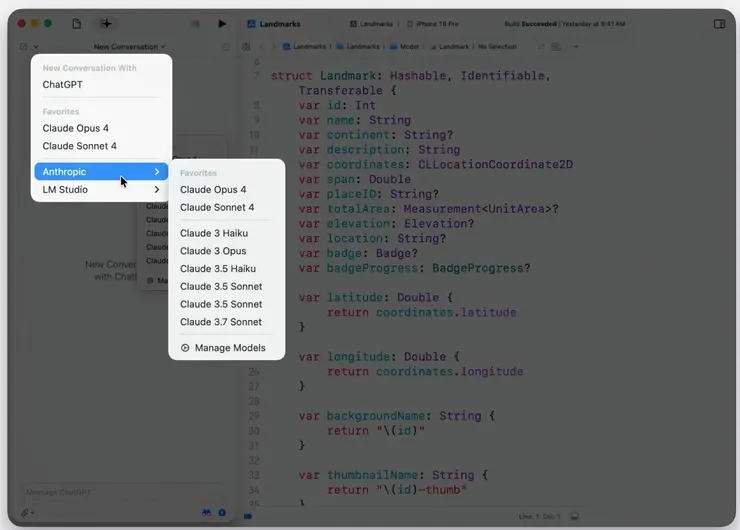Choose Claude 3 Opus model

tap(227, 251)
